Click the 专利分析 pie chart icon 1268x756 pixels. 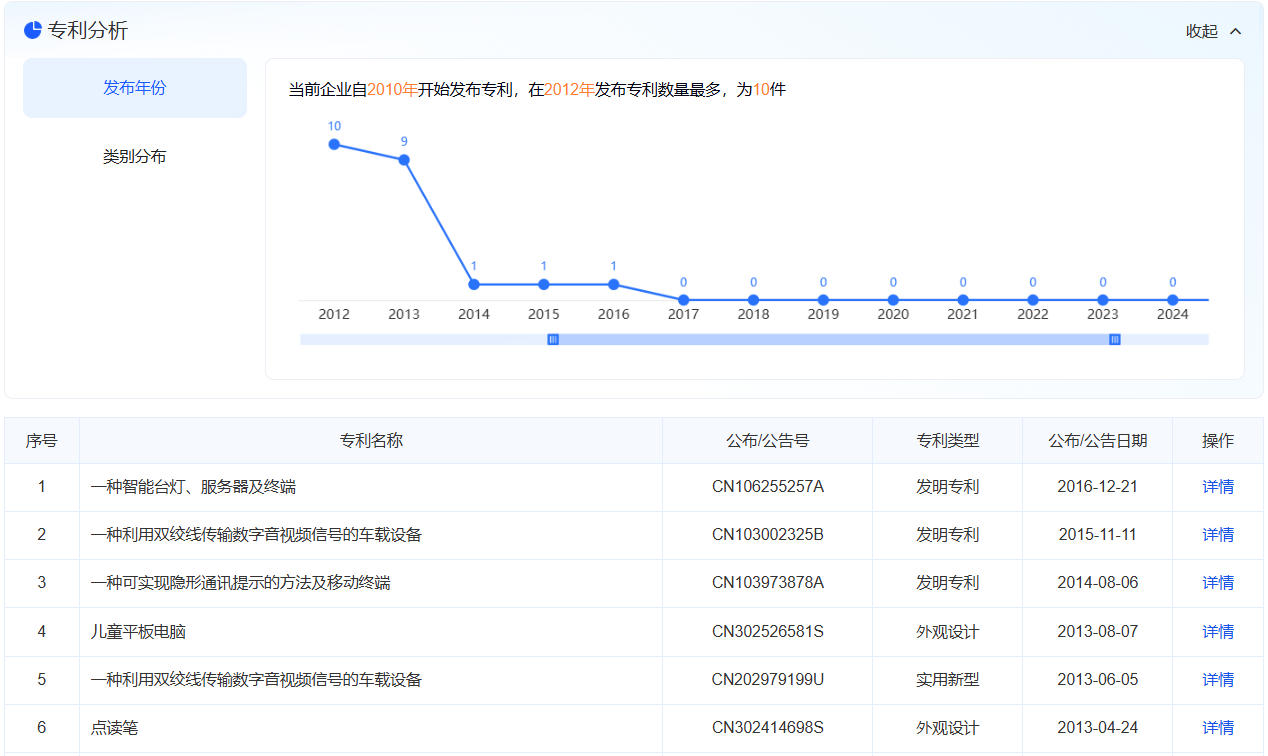point(32,30)
